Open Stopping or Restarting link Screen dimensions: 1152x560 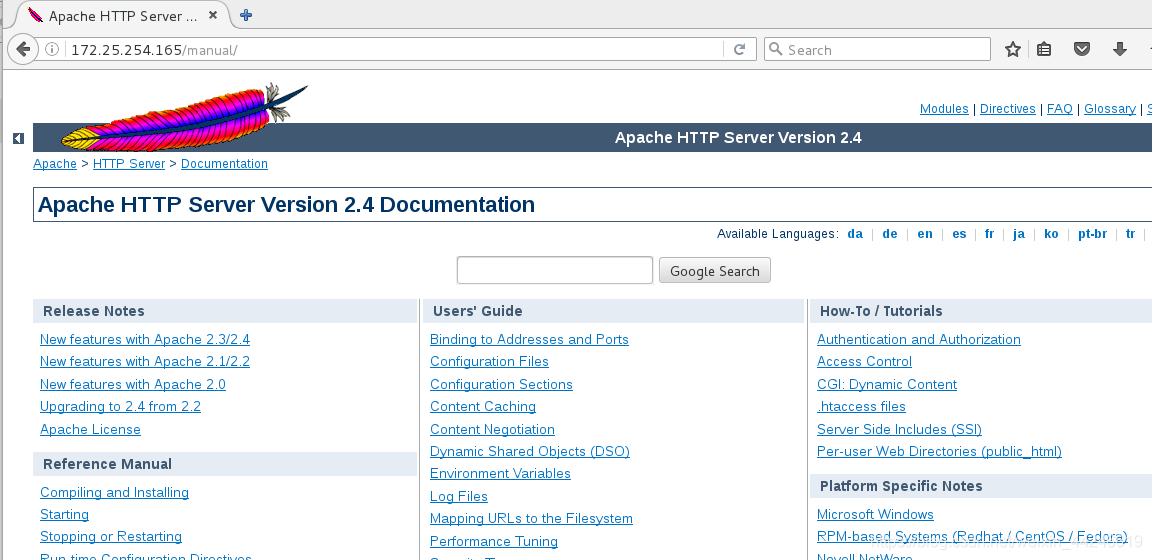click(x=111, y=536)
